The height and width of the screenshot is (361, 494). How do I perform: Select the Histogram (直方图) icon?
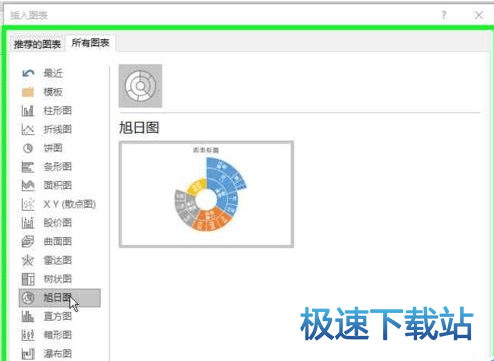pos(28,316)
